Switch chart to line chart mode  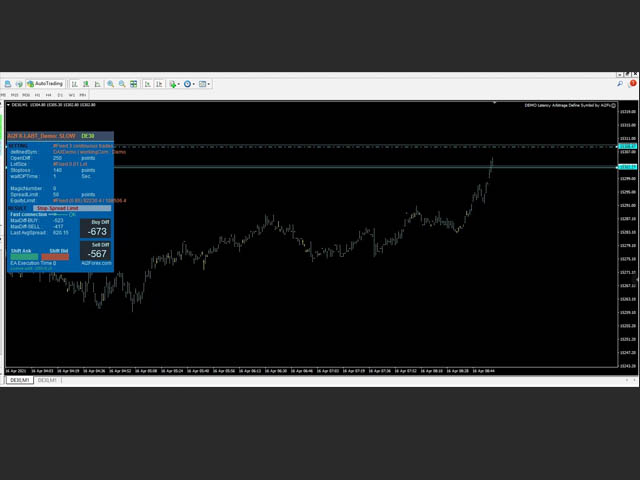tap(98, 84)
